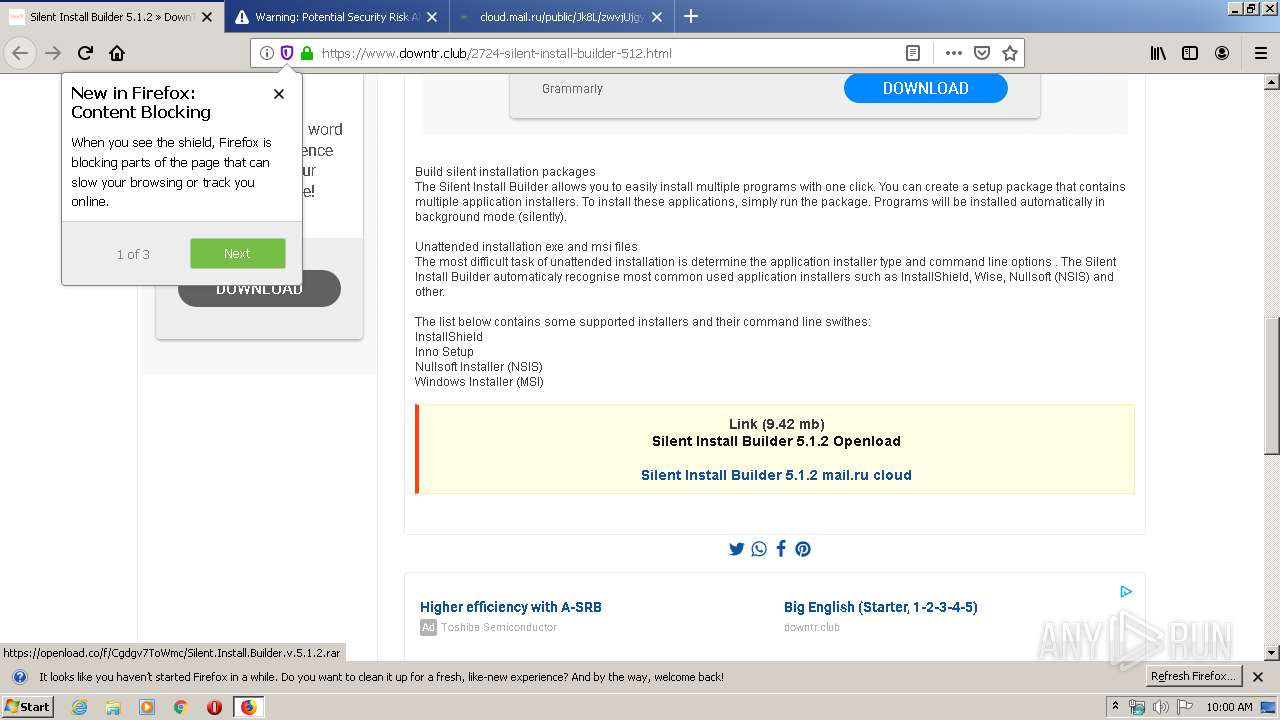Viewport: 1280px width, 720px height.
Task: Open page actions three-dot menu
Action: [954, 53]
